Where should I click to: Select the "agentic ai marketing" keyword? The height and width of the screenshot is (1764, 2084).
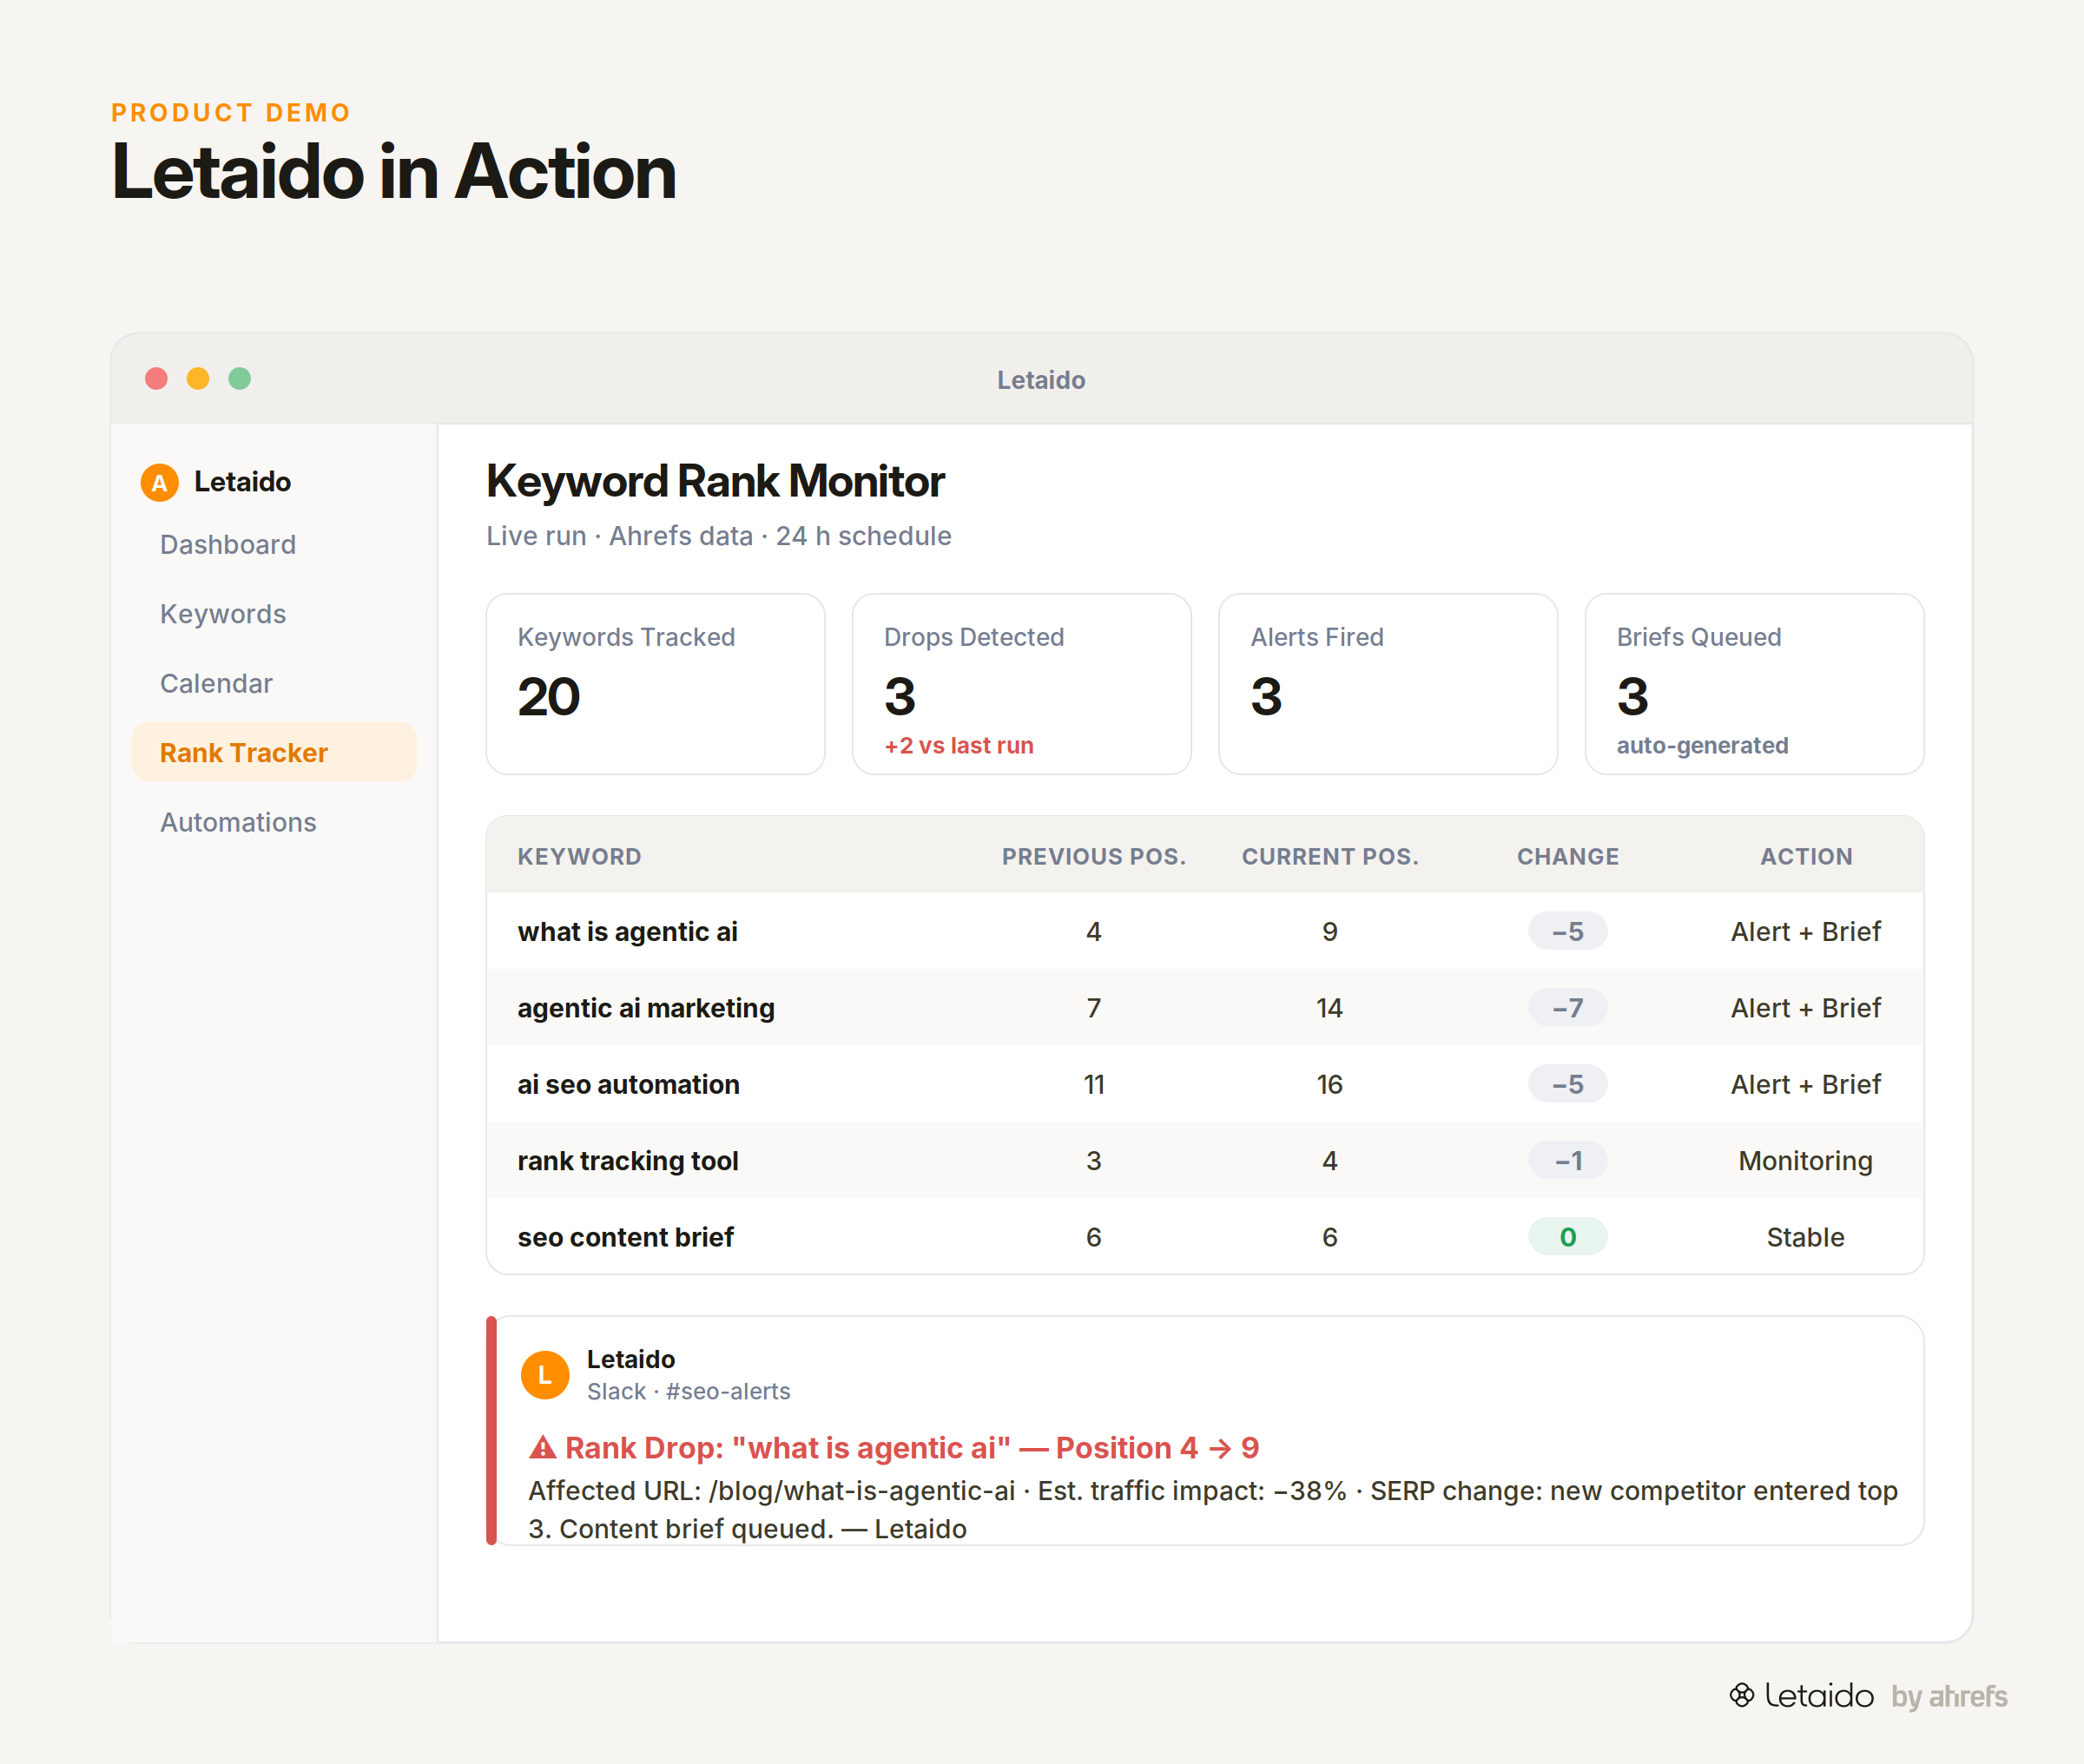[646, 1007]
